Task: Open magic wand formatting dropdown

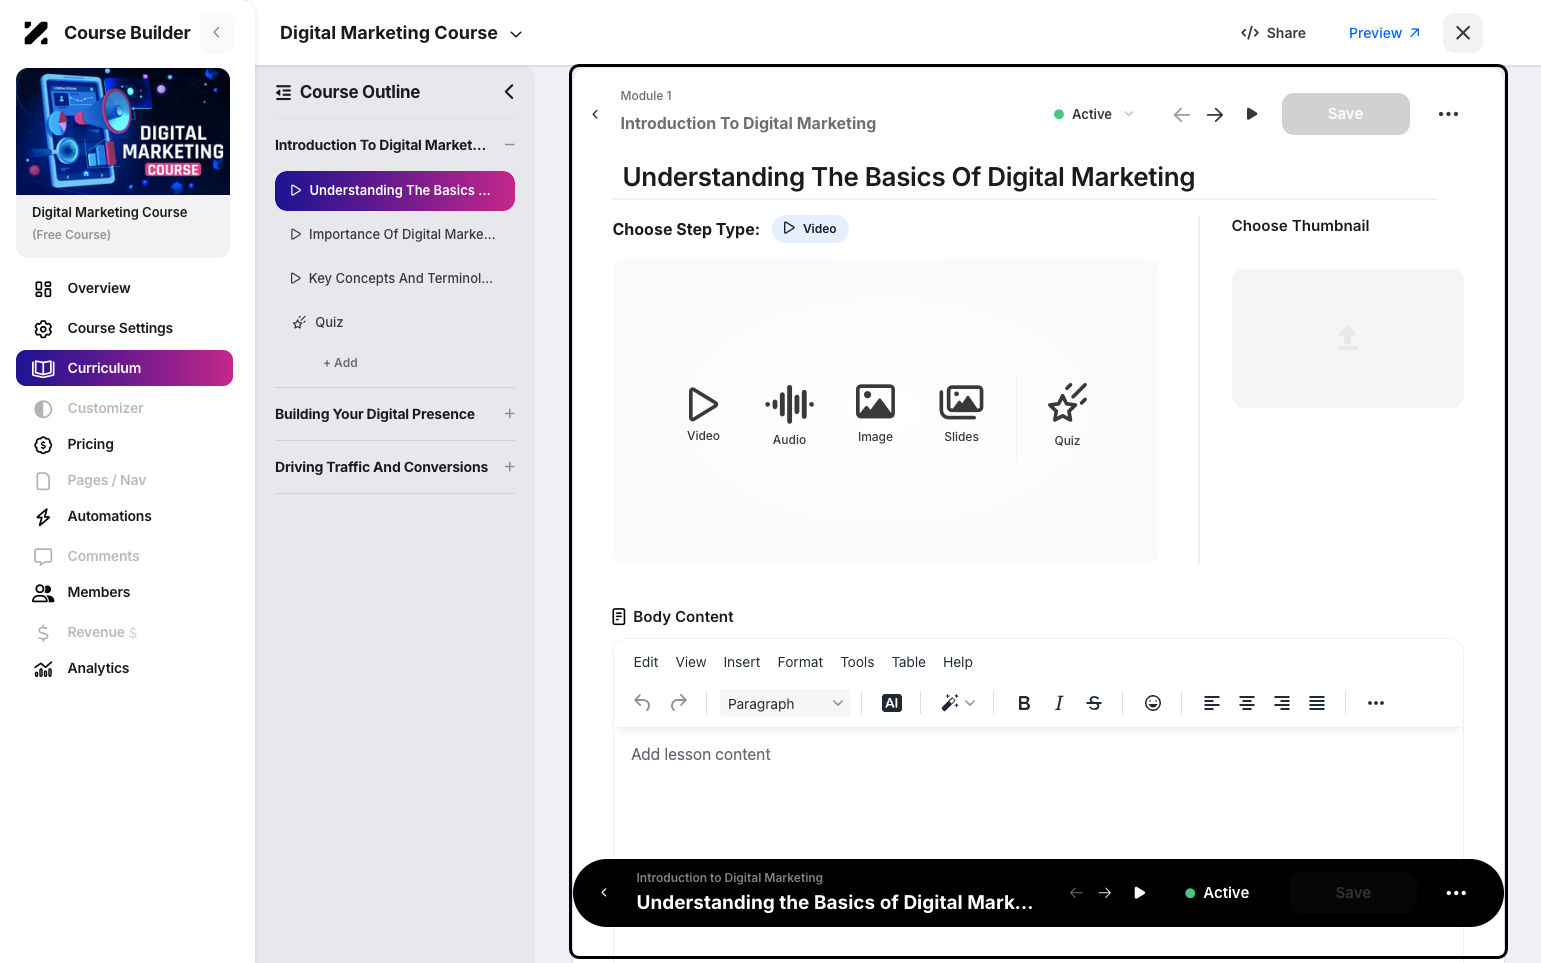Action: (958, 703)
